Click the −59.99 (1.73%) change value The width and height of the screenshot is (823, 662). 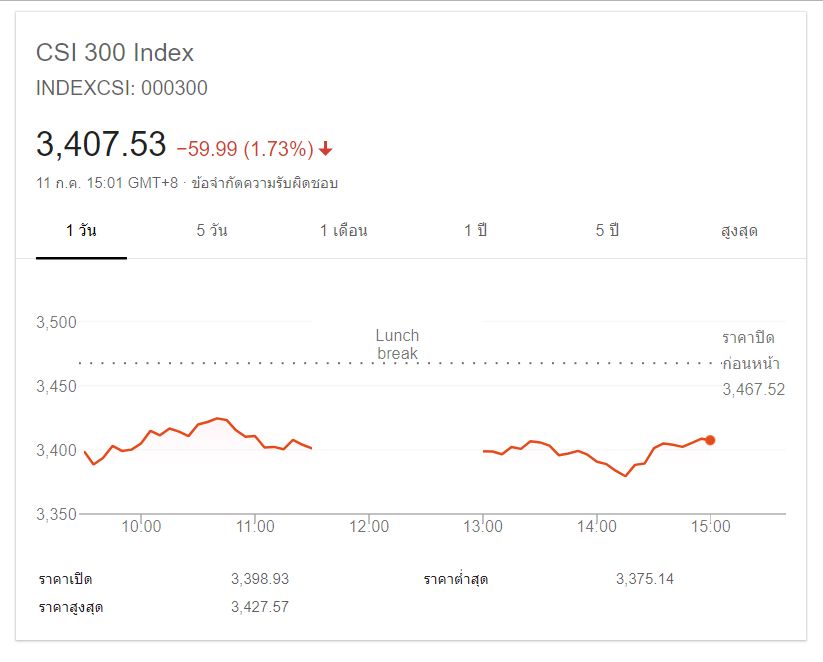(245, 149)
